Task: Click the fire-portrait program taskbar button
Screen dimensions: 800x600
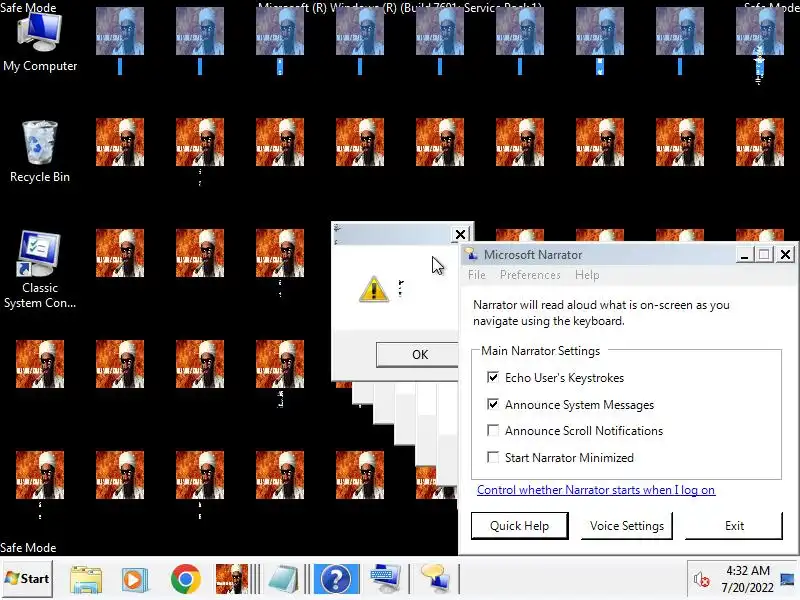Action: 232,579
